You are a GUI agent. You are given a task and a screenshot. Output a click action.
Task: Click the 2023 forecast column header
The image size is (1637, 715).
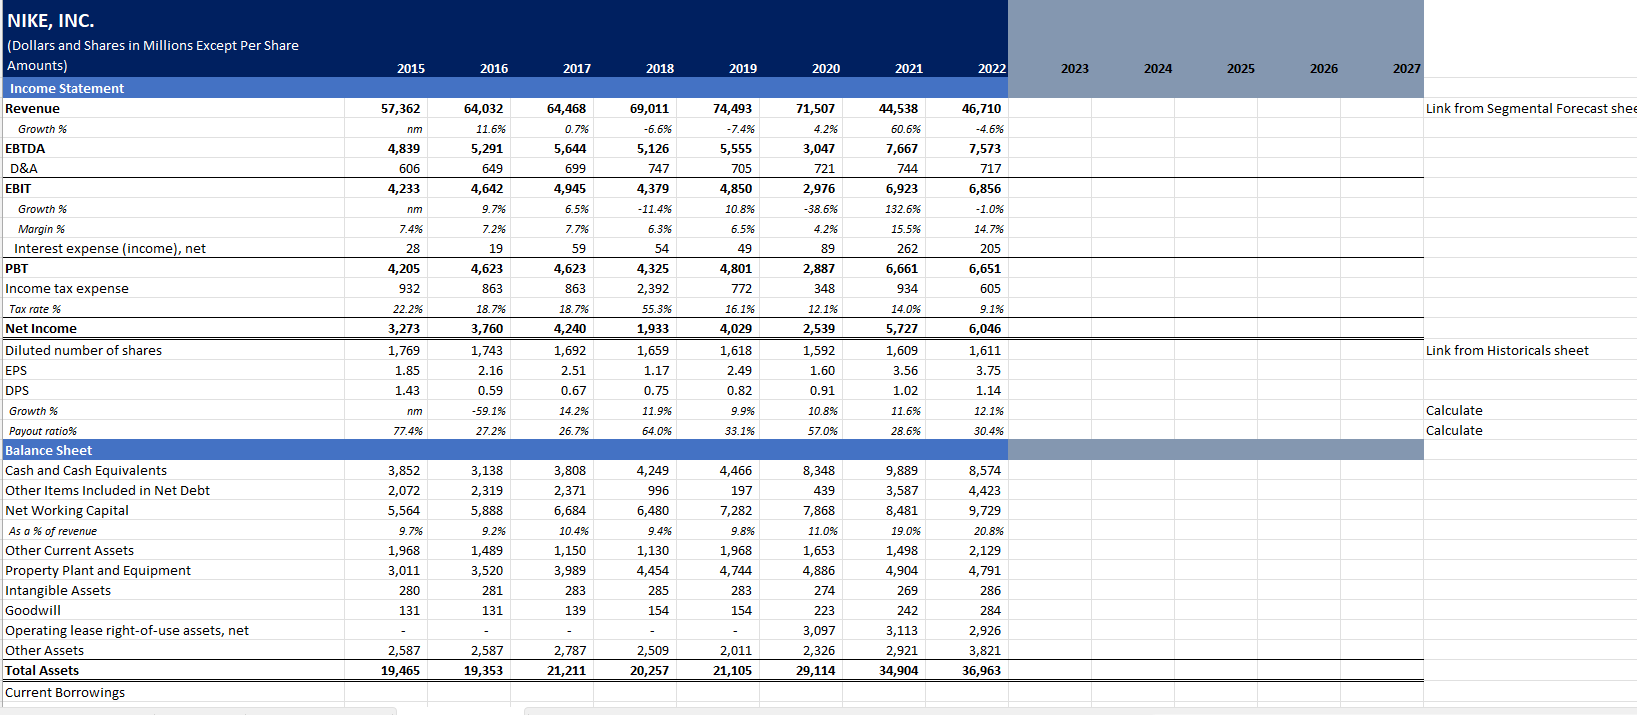tap(1075, 68)
